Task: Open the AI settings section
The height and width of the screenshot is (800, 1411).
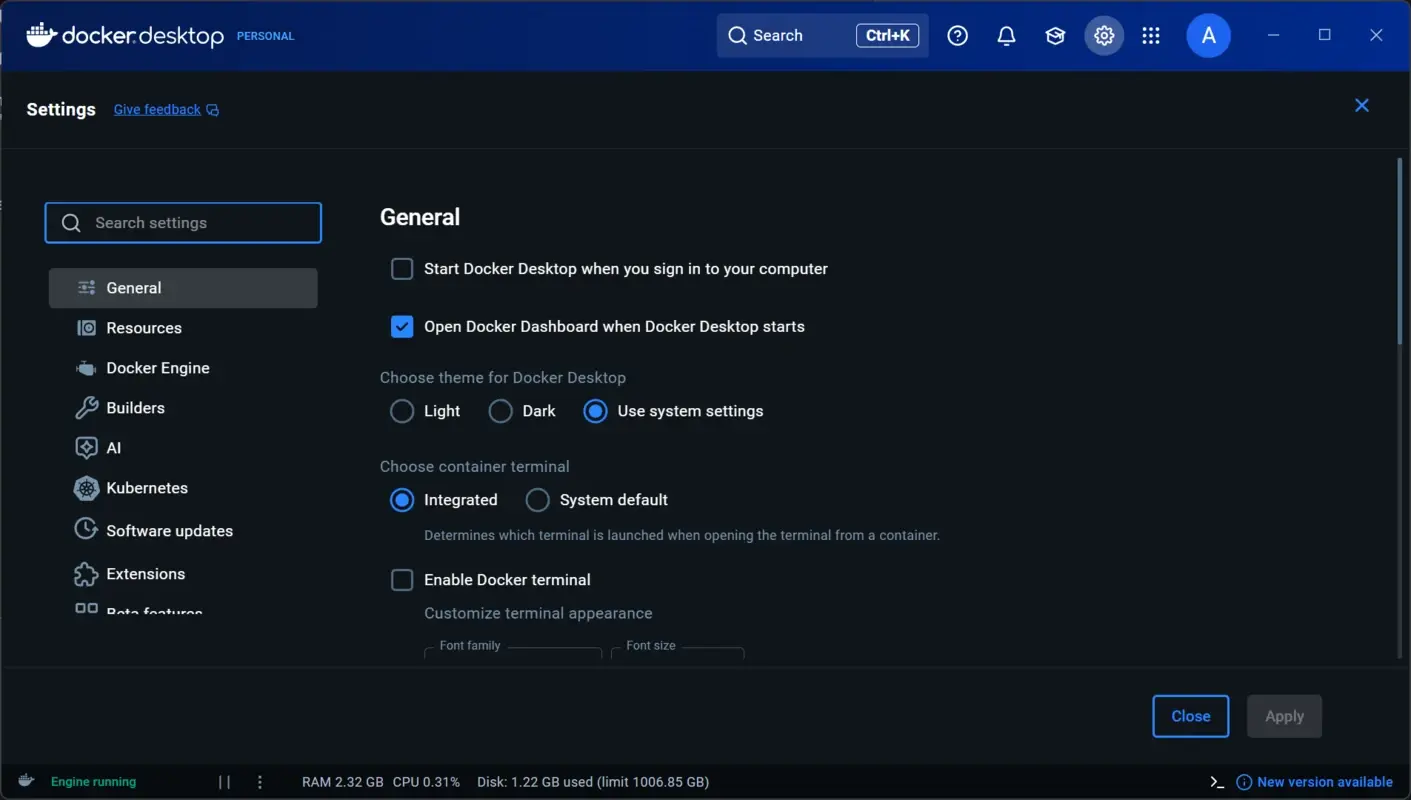Action: point(113,447)
